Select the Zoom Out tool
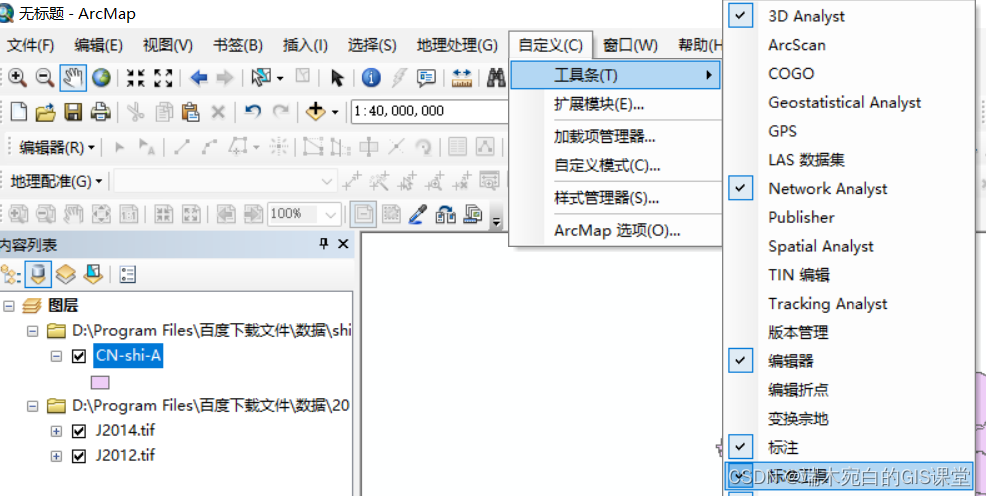The image size is (986, 496). pos(45,77)
